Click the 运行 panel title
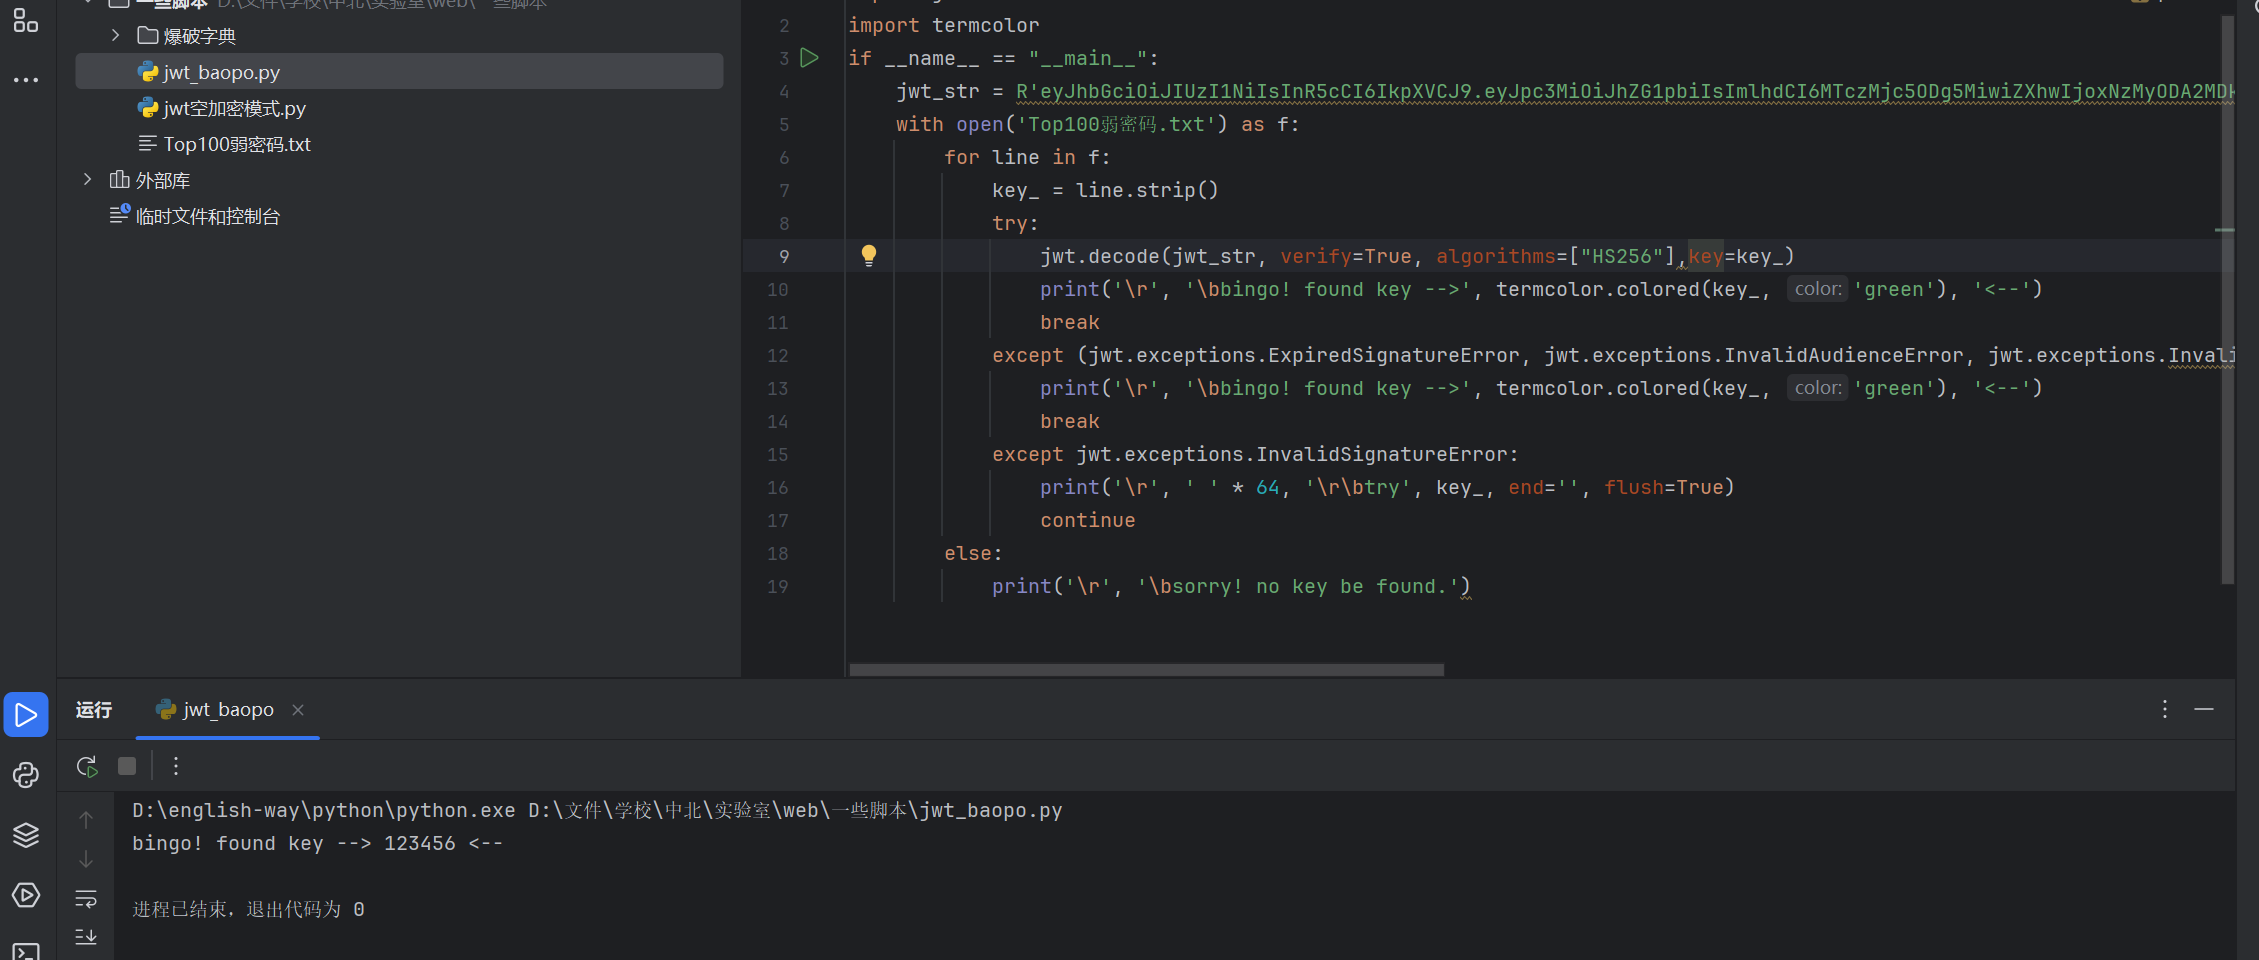This screenshot has width=2259, height=960. click(94, 710)
